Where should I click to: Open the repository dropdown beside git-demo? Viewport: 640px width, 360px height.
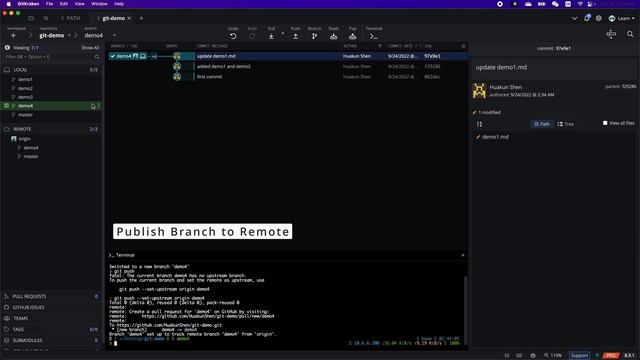(69, 36)
